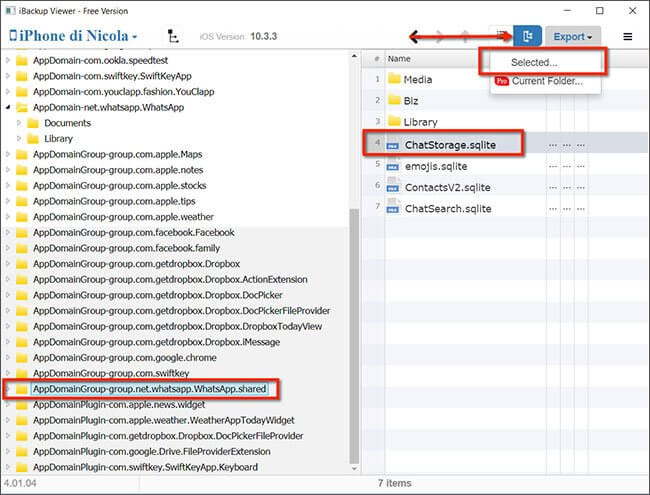Click the Documents folder icon in tree
This screenshot has height=495, width=650.
pyautogui.click(x=33, y=123)
